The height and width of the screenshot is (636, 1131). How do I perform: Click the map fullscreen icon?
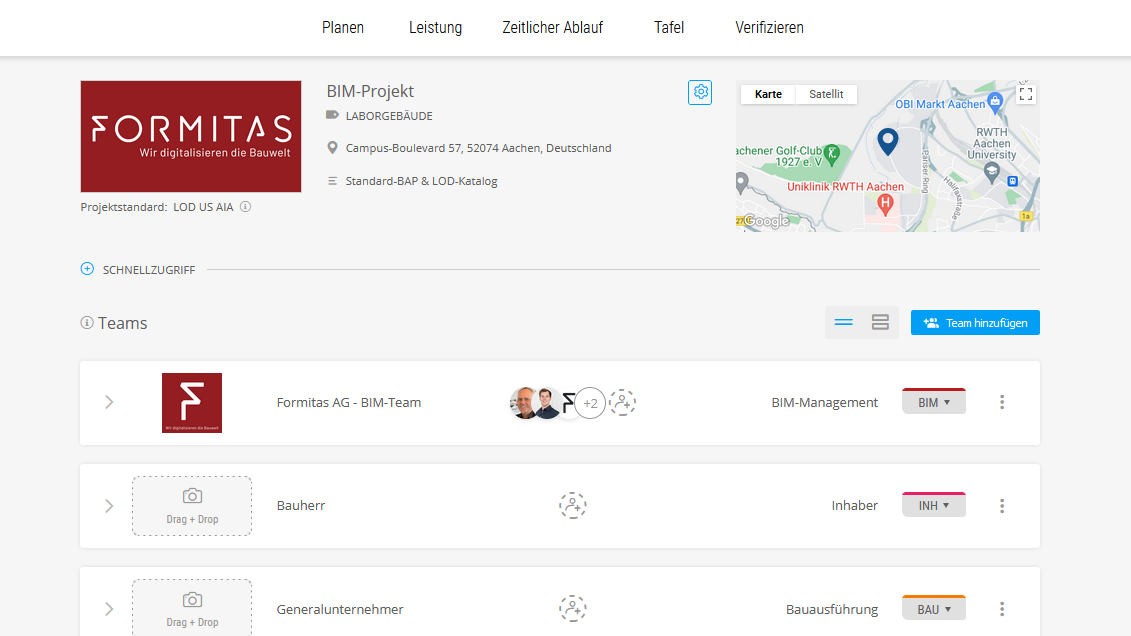(x=1025, y=94)
